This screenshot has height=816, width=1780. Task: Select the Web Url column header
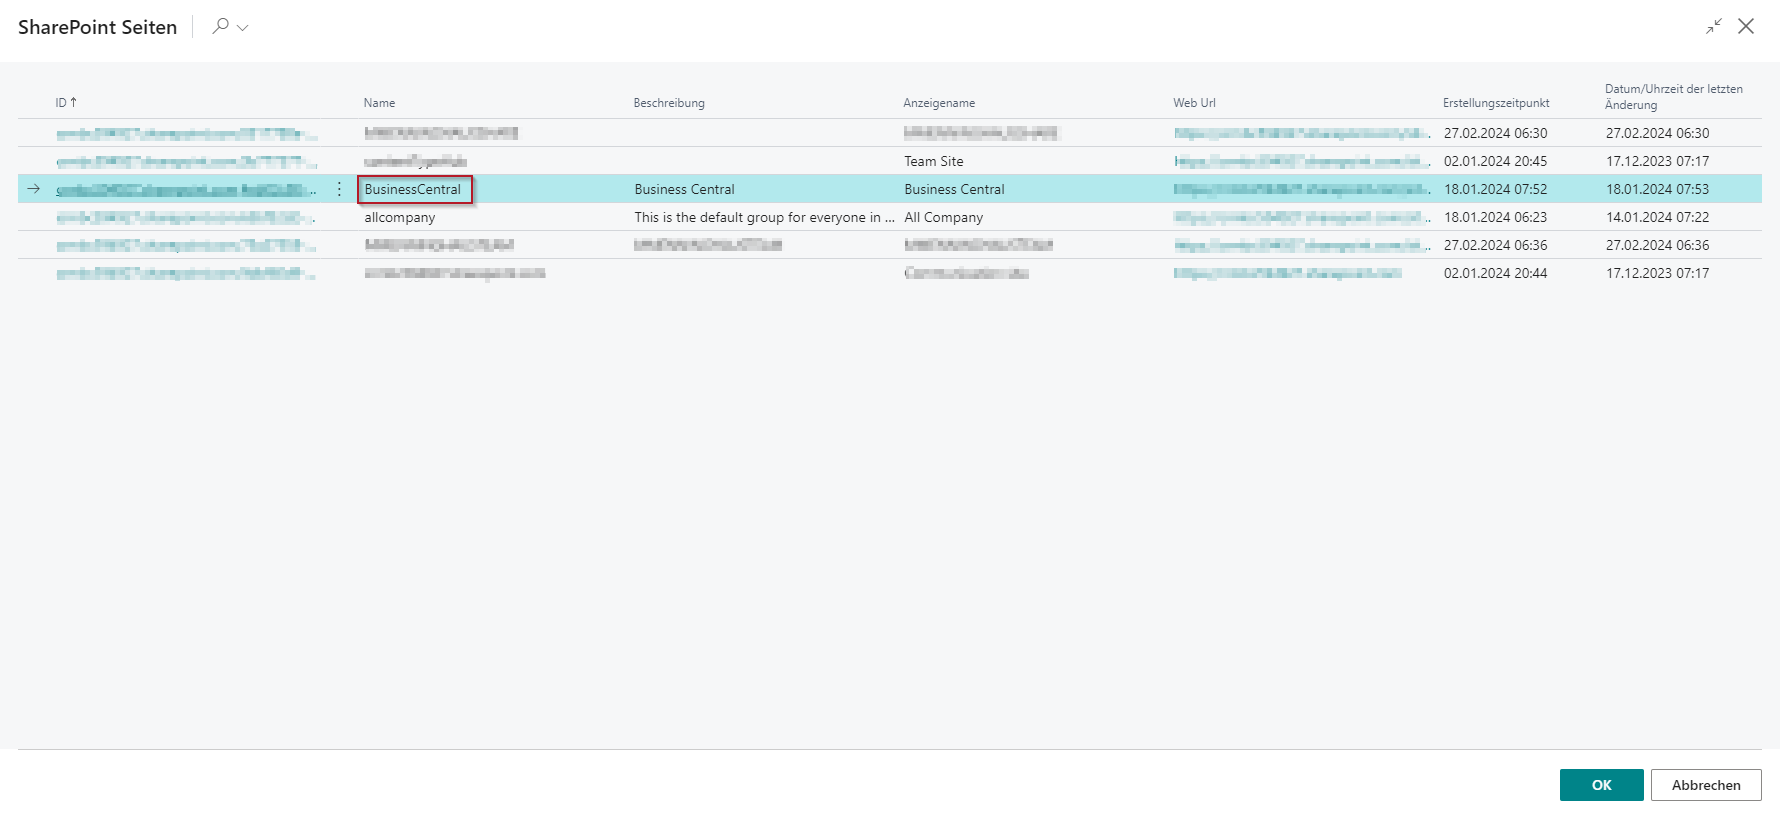click(x=1194, y=103)
